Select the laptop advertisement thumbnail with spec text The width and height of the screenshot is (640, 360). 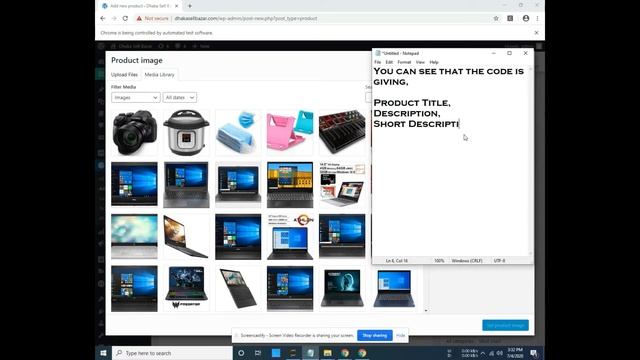[342, 184]
